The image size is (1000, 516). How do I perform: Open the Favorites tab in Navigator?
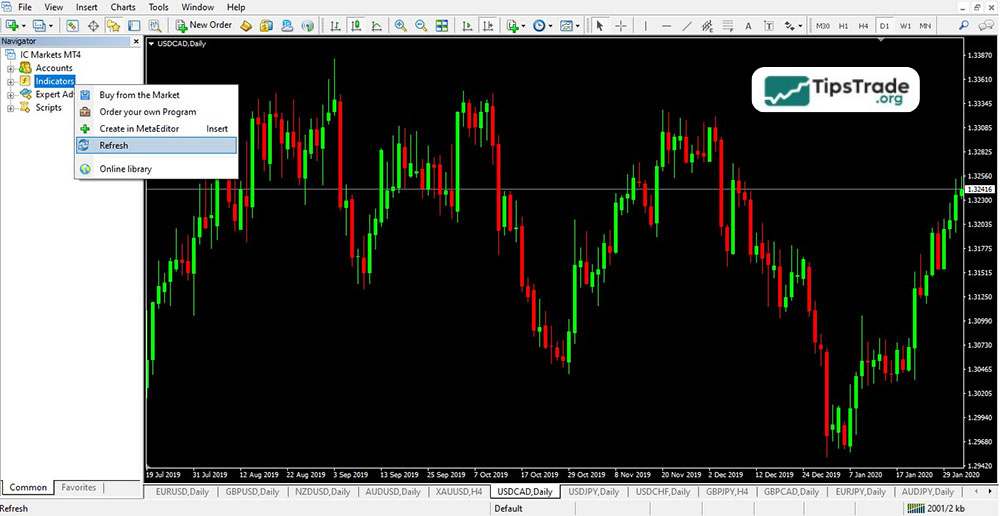coord(79,488)
